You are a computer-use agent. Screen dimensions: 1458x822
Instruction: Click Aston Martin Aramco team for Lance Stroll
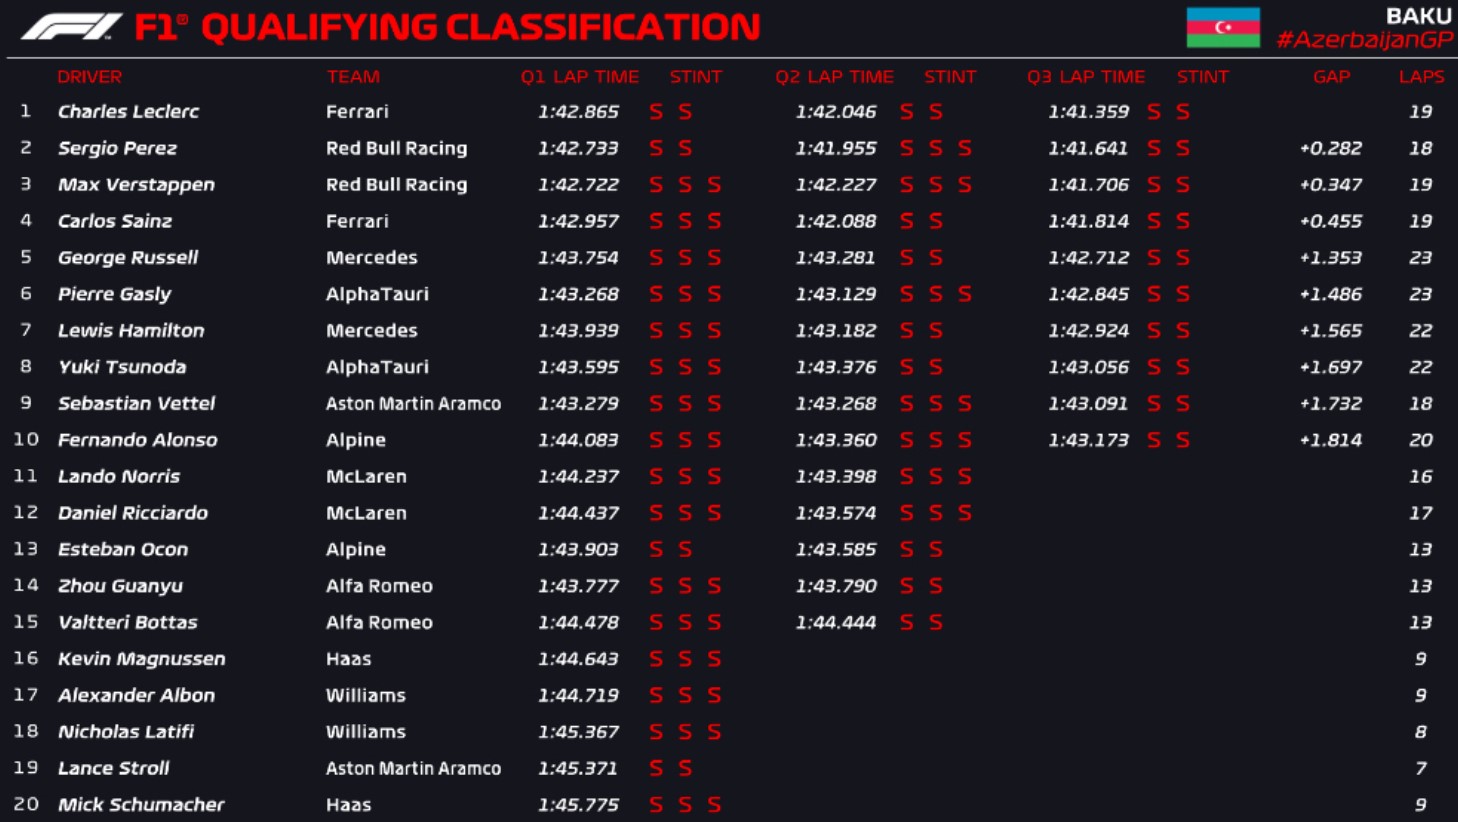[413, 768]
